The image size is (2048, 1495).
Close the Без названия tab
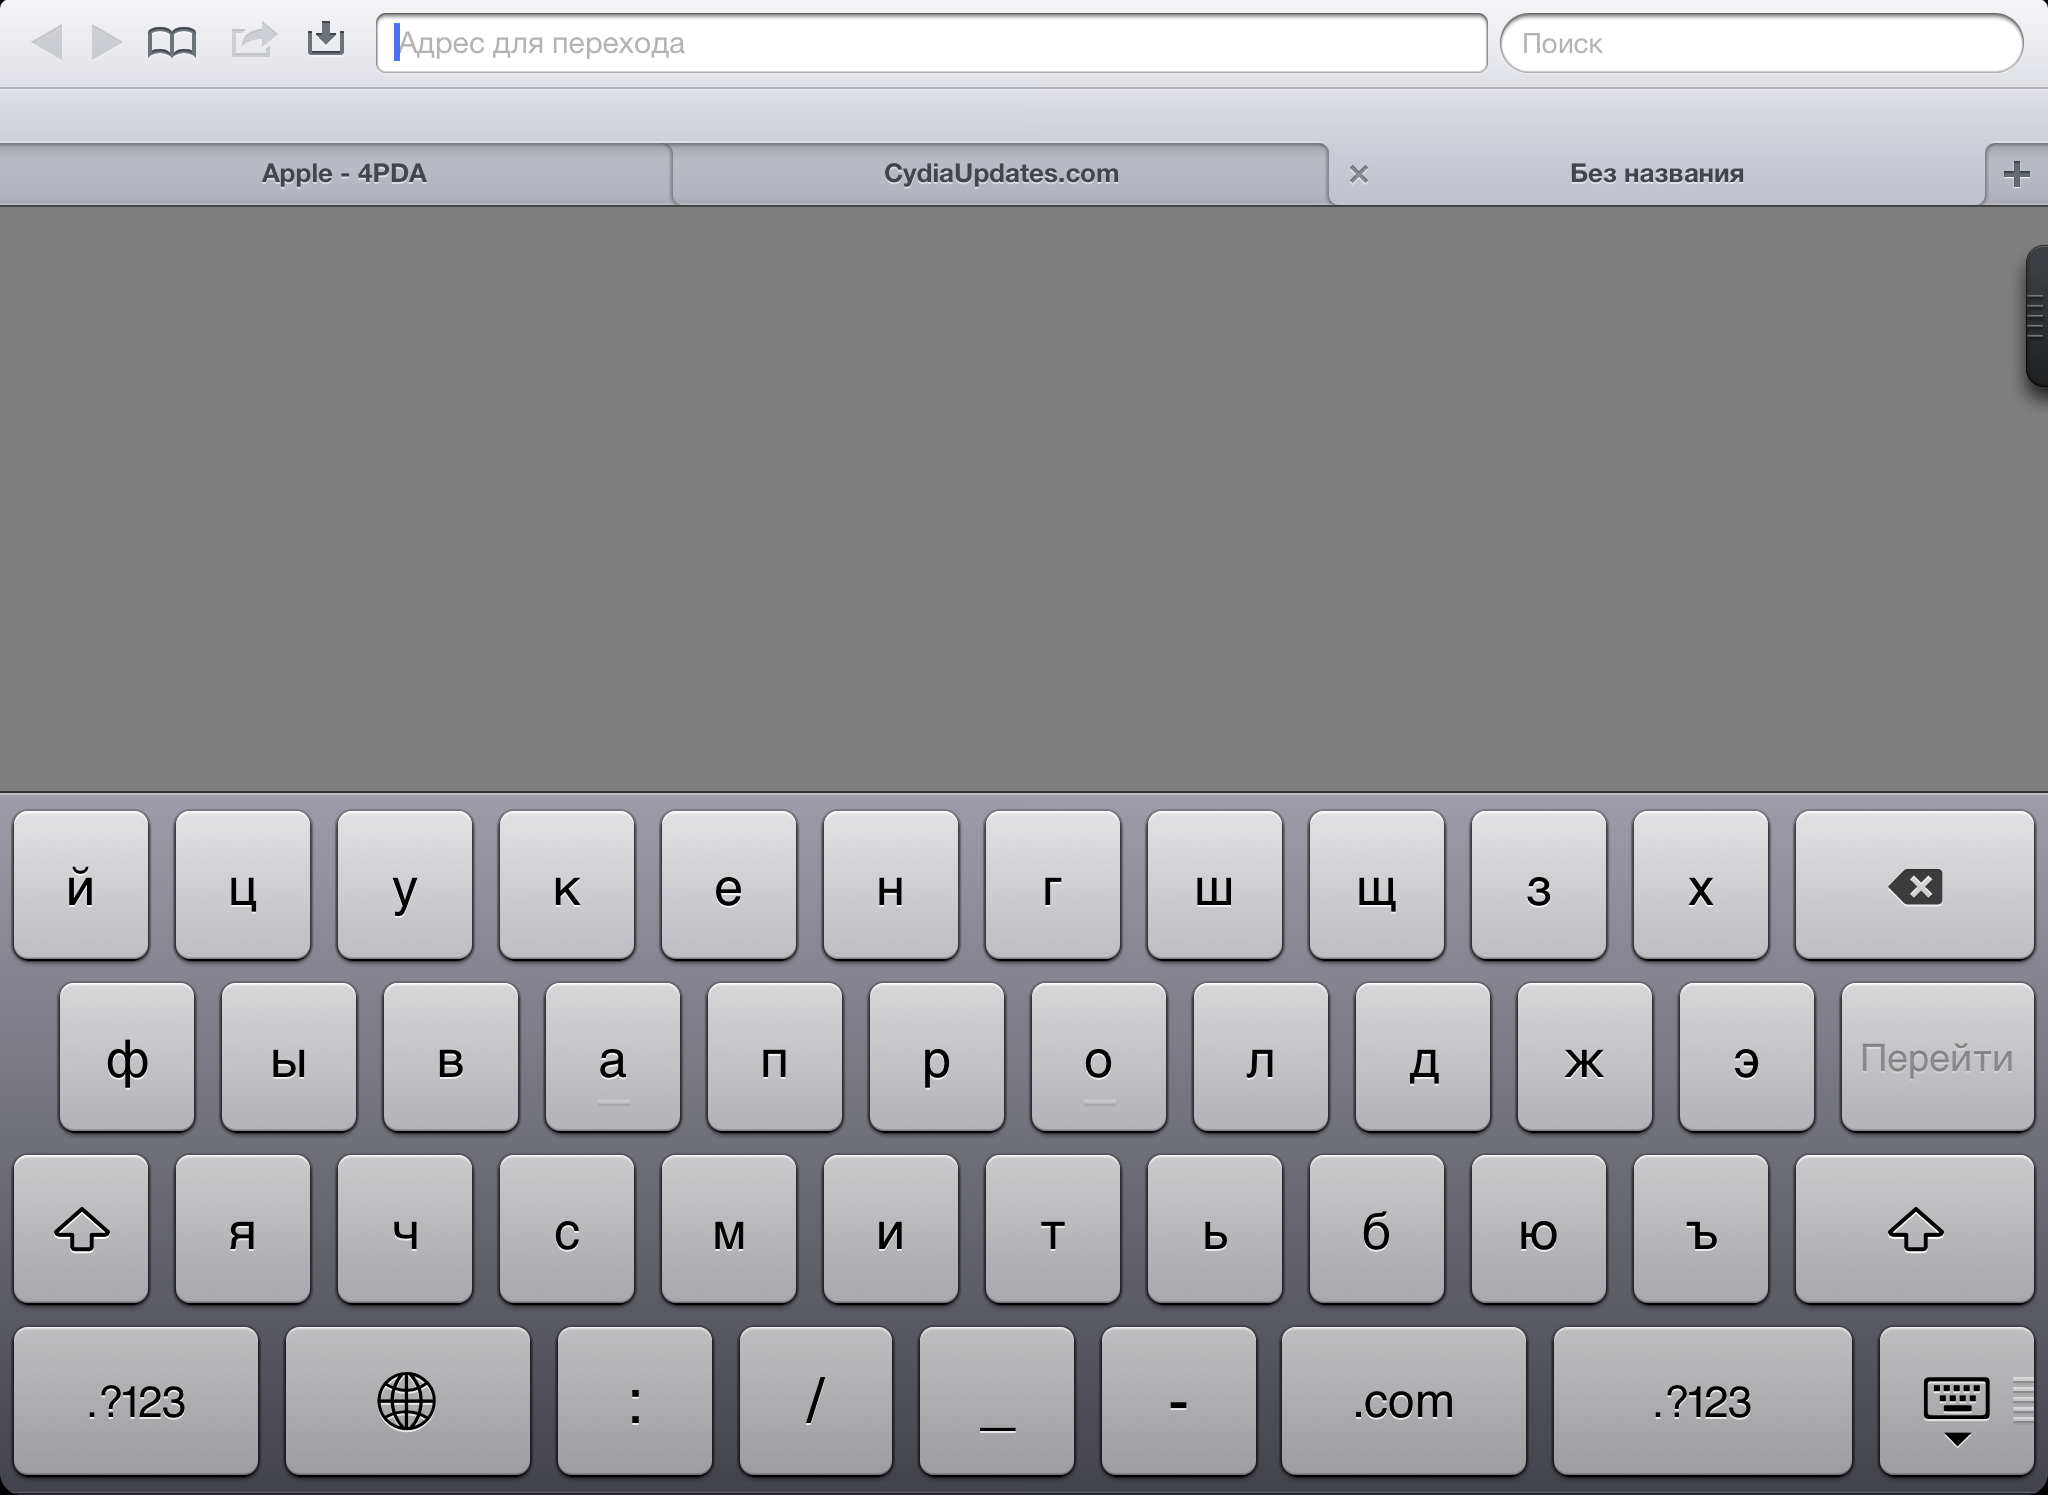(1358, 174)
